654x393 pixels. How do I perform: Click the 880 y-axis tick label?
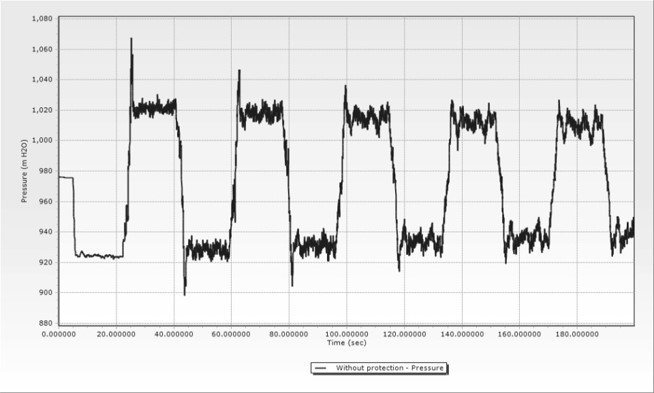coord(46,323)
